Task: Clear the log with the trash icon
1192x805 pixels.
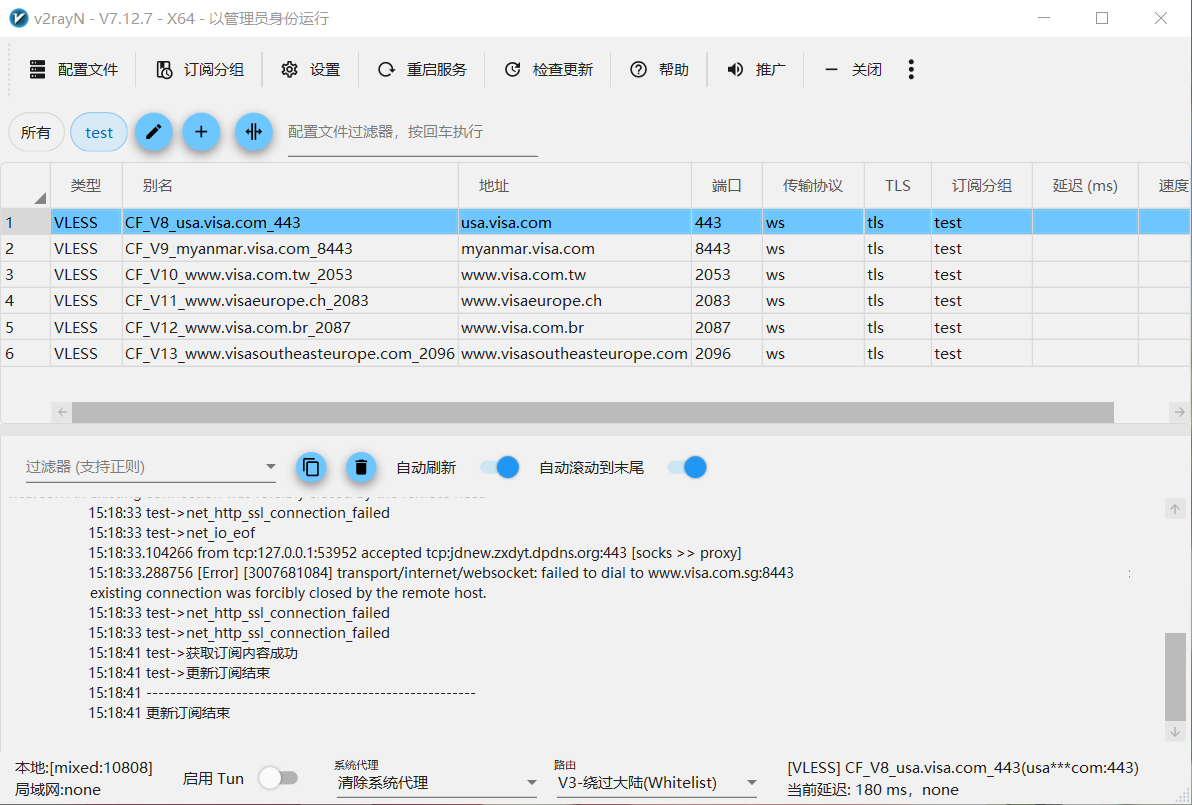Action: [x=361, y=467]
